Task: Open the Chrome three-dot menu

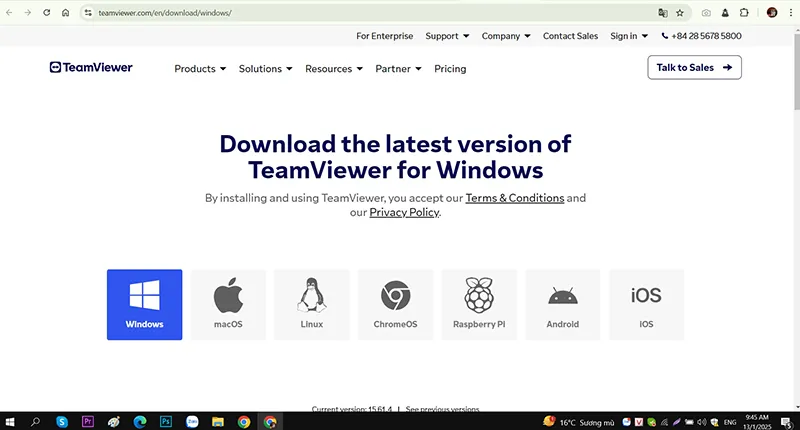Action: pos(791,13)
